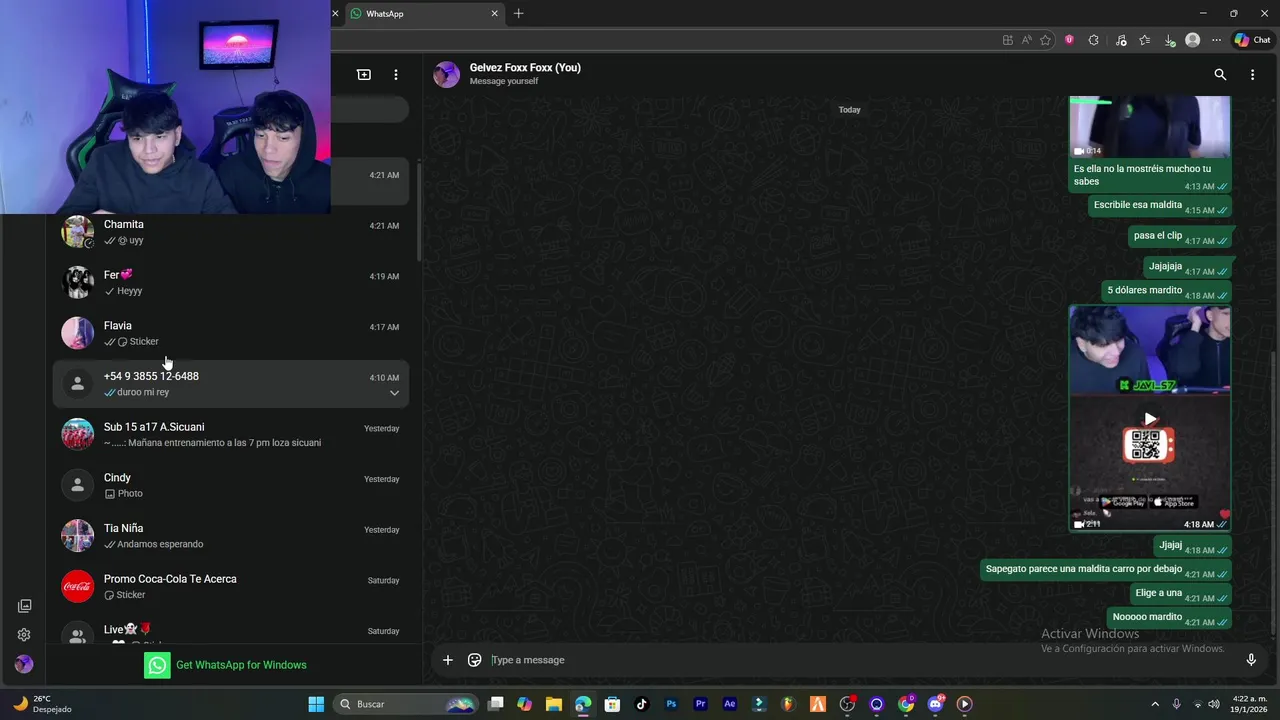
Task: Click the pink shield extension icon
Action: click(1069, 40)
